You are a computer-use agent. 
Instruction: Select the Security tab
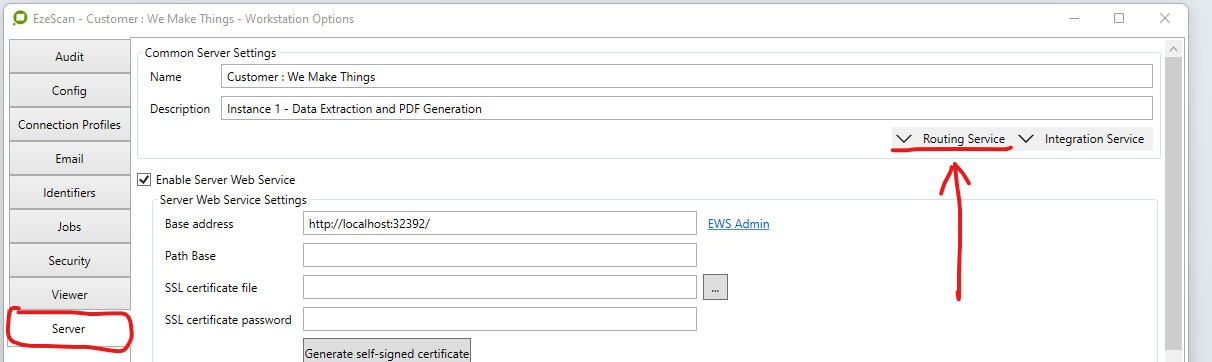(x=69, y=261)
